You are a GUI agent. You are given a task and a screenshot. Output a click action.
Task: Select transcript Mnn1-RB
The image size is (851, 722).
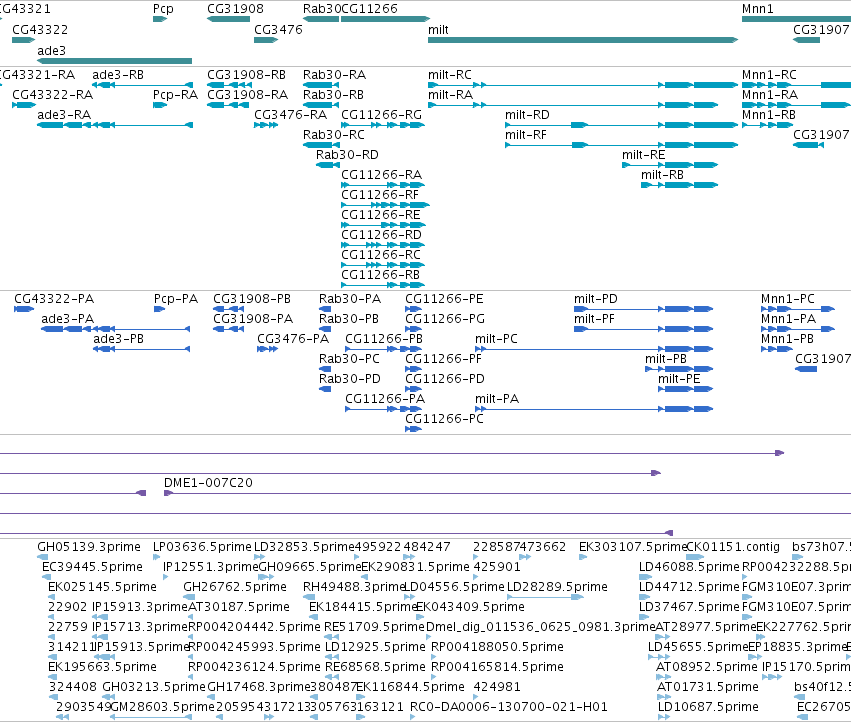point(769,115)
